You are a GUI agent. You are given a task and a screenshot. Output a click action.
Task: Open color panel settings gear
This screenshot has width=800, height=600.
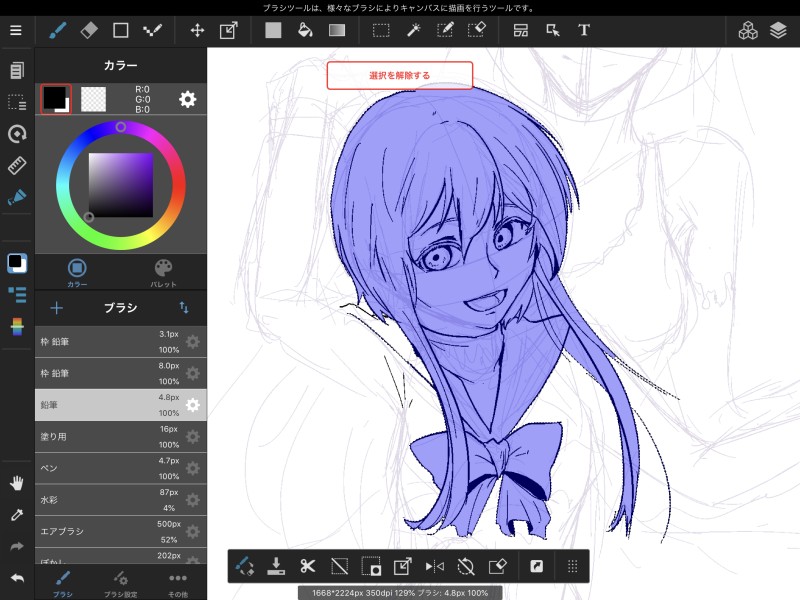click(187, 99)
